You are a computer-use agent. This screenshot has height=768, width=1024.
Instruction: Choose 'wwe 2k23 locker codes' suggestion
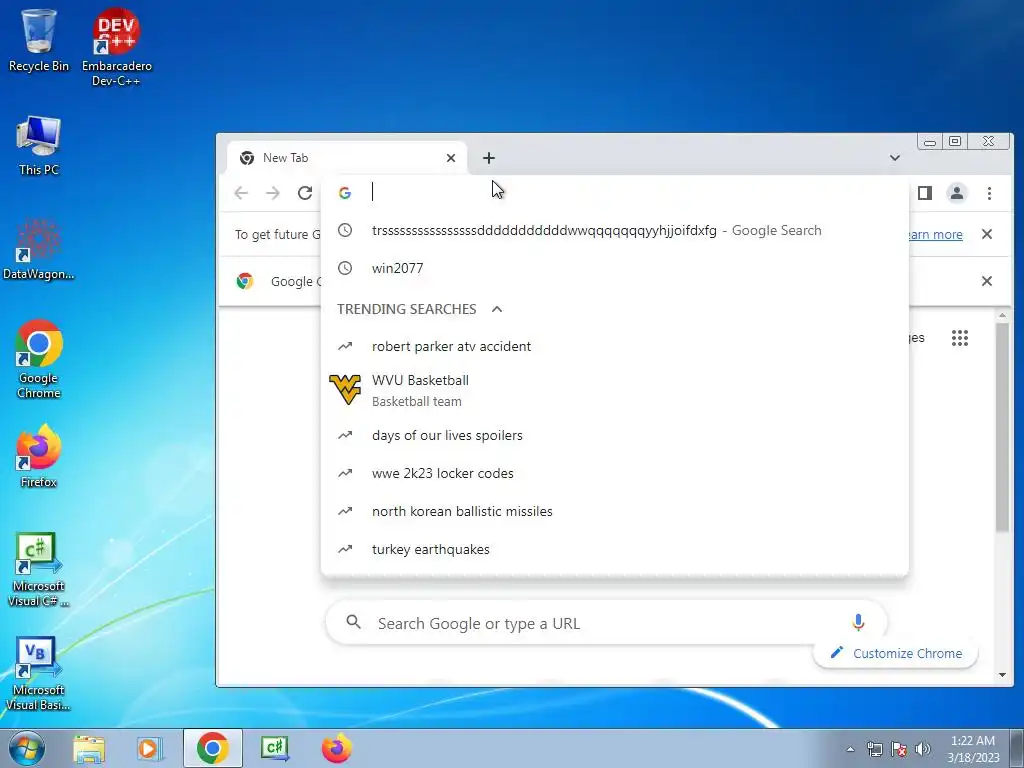[x=615, y=473]
